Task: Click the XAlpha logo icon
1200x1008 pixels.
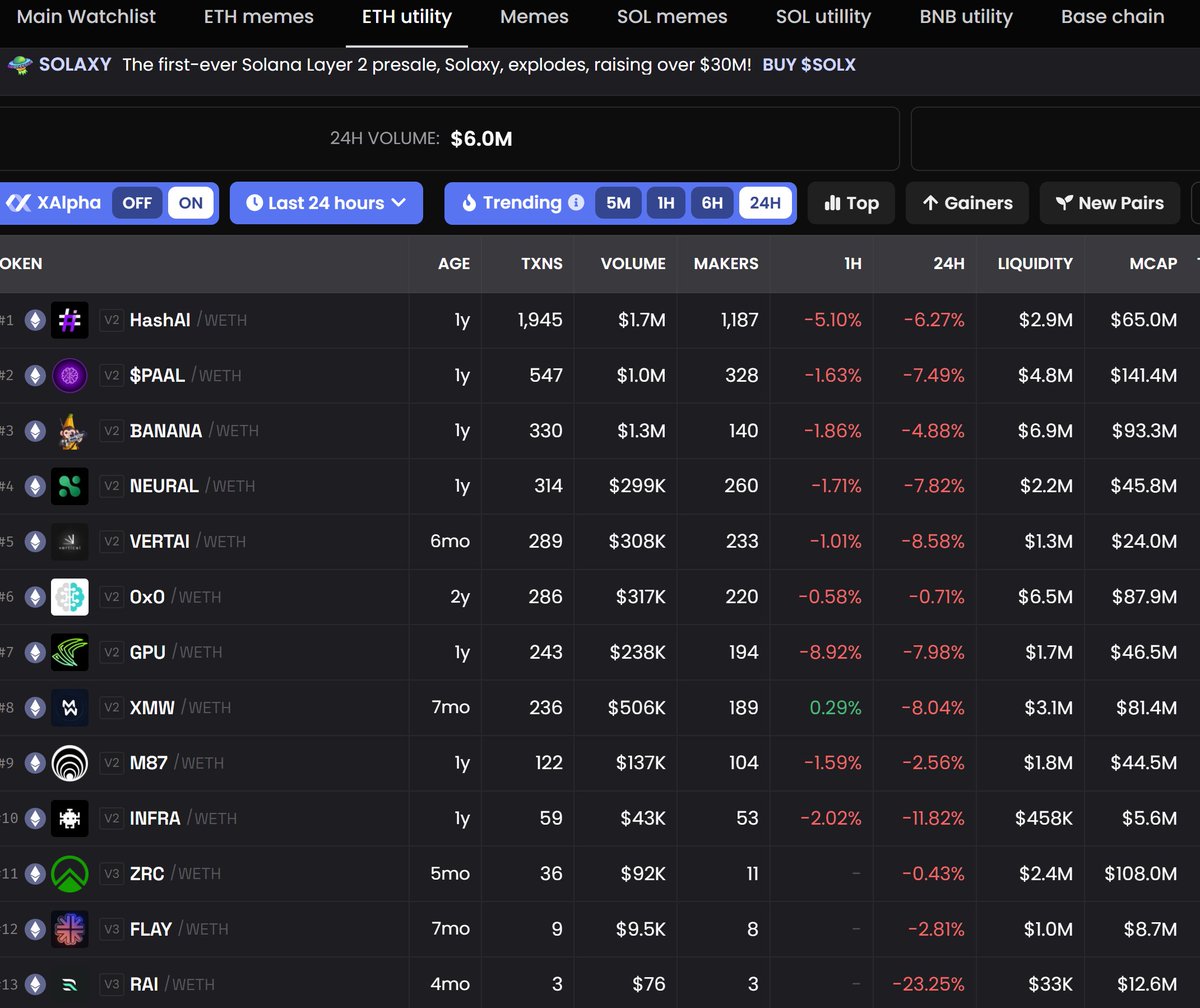Action: [18, 203]
